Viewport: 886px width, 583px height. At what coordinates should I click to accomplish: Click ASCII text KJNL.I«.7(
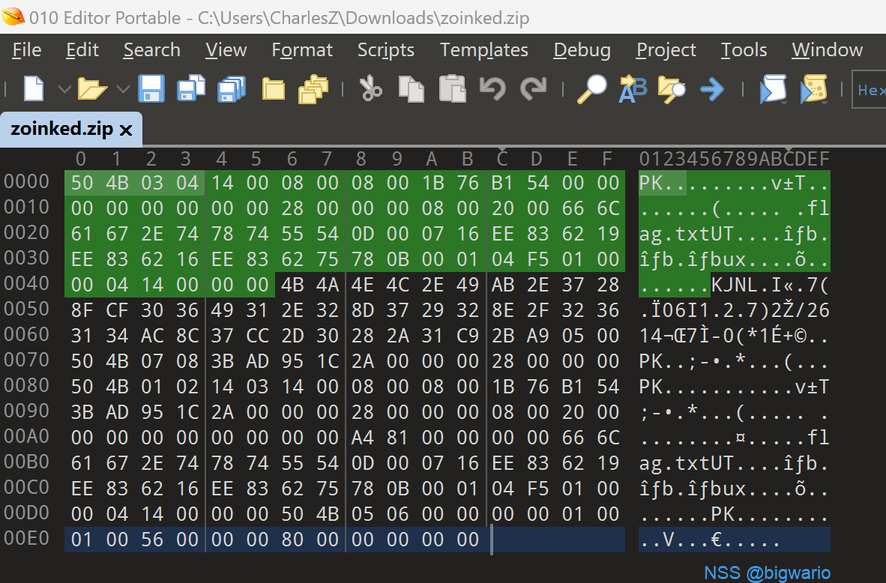click(x=770, y=285)
